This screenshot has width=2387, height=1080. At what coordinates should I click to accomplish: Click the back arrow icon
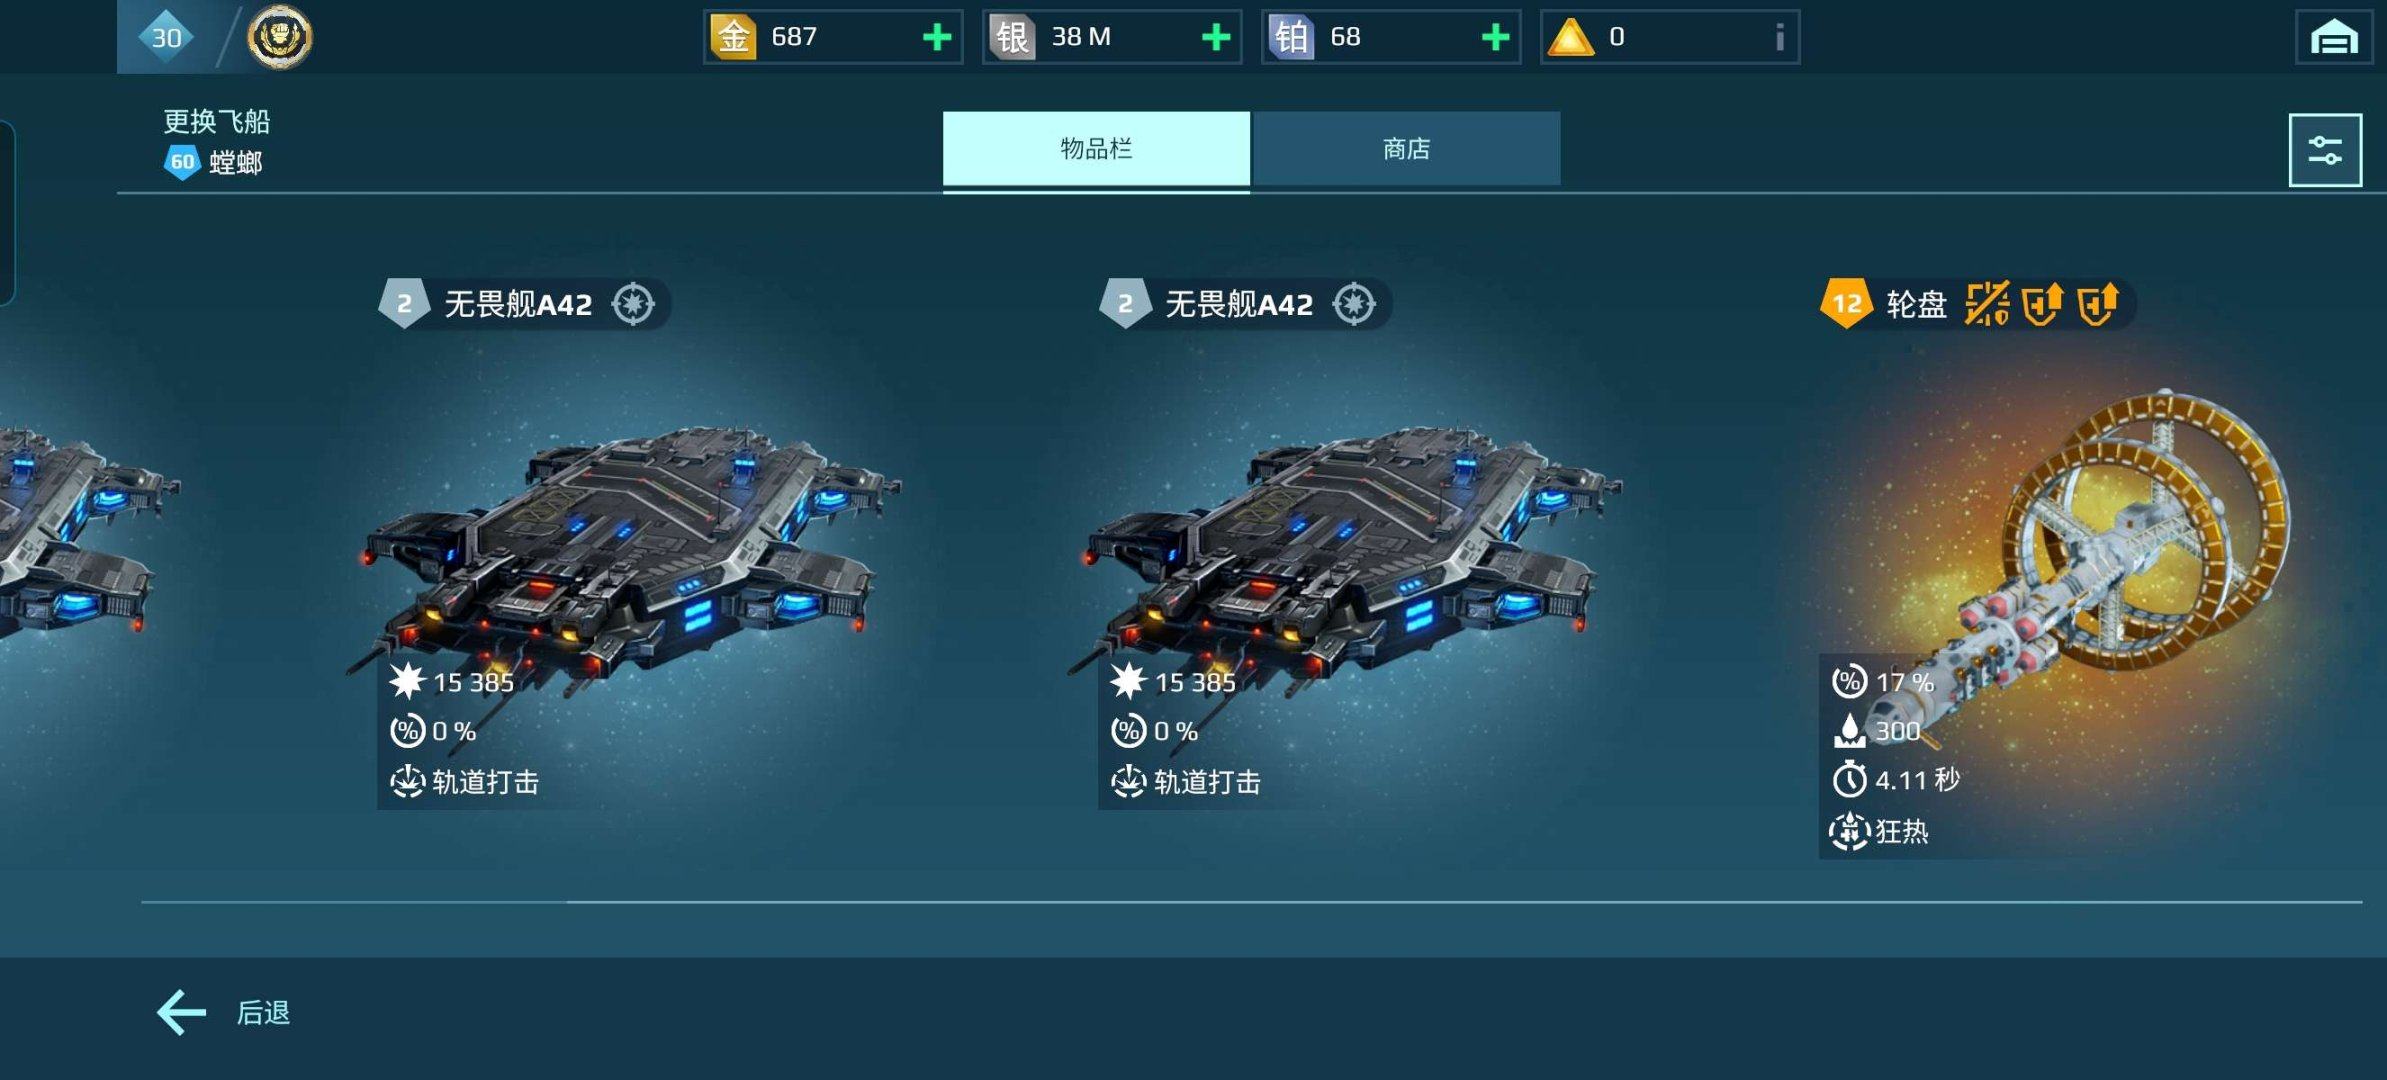[x=181, y=1013]
